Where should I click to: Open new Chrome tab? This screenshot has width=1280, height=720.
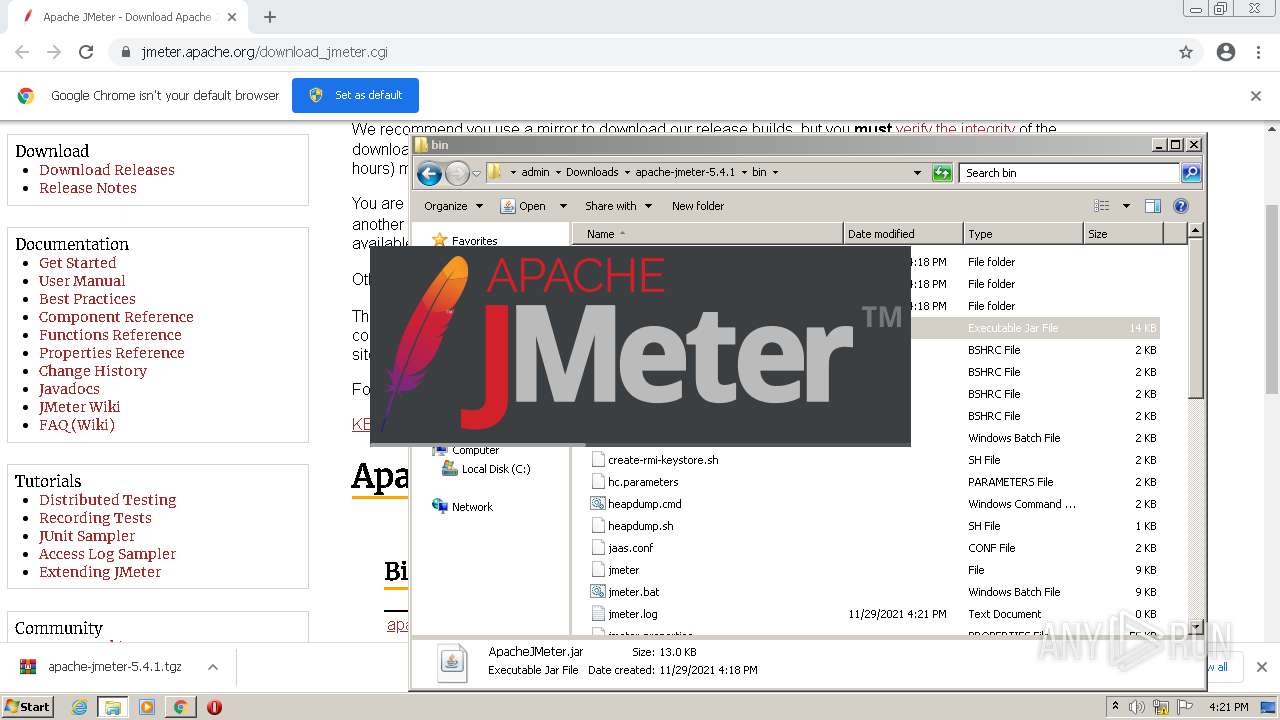click(x=270, y=17)
